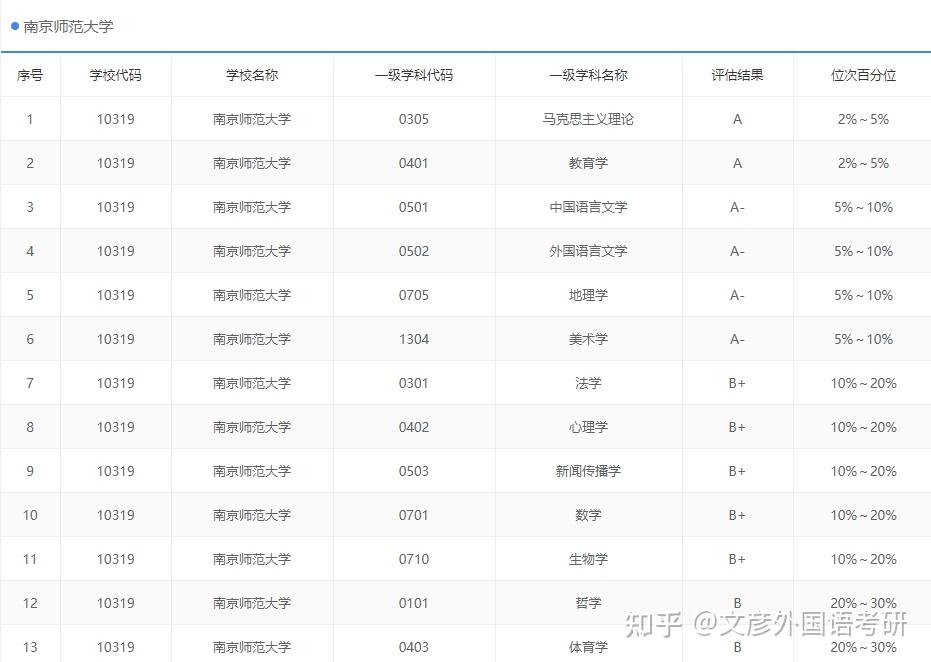Click the A result in 教育学 row
The width and height of the screenshot is (931, 662).
[x=737, y=163]
